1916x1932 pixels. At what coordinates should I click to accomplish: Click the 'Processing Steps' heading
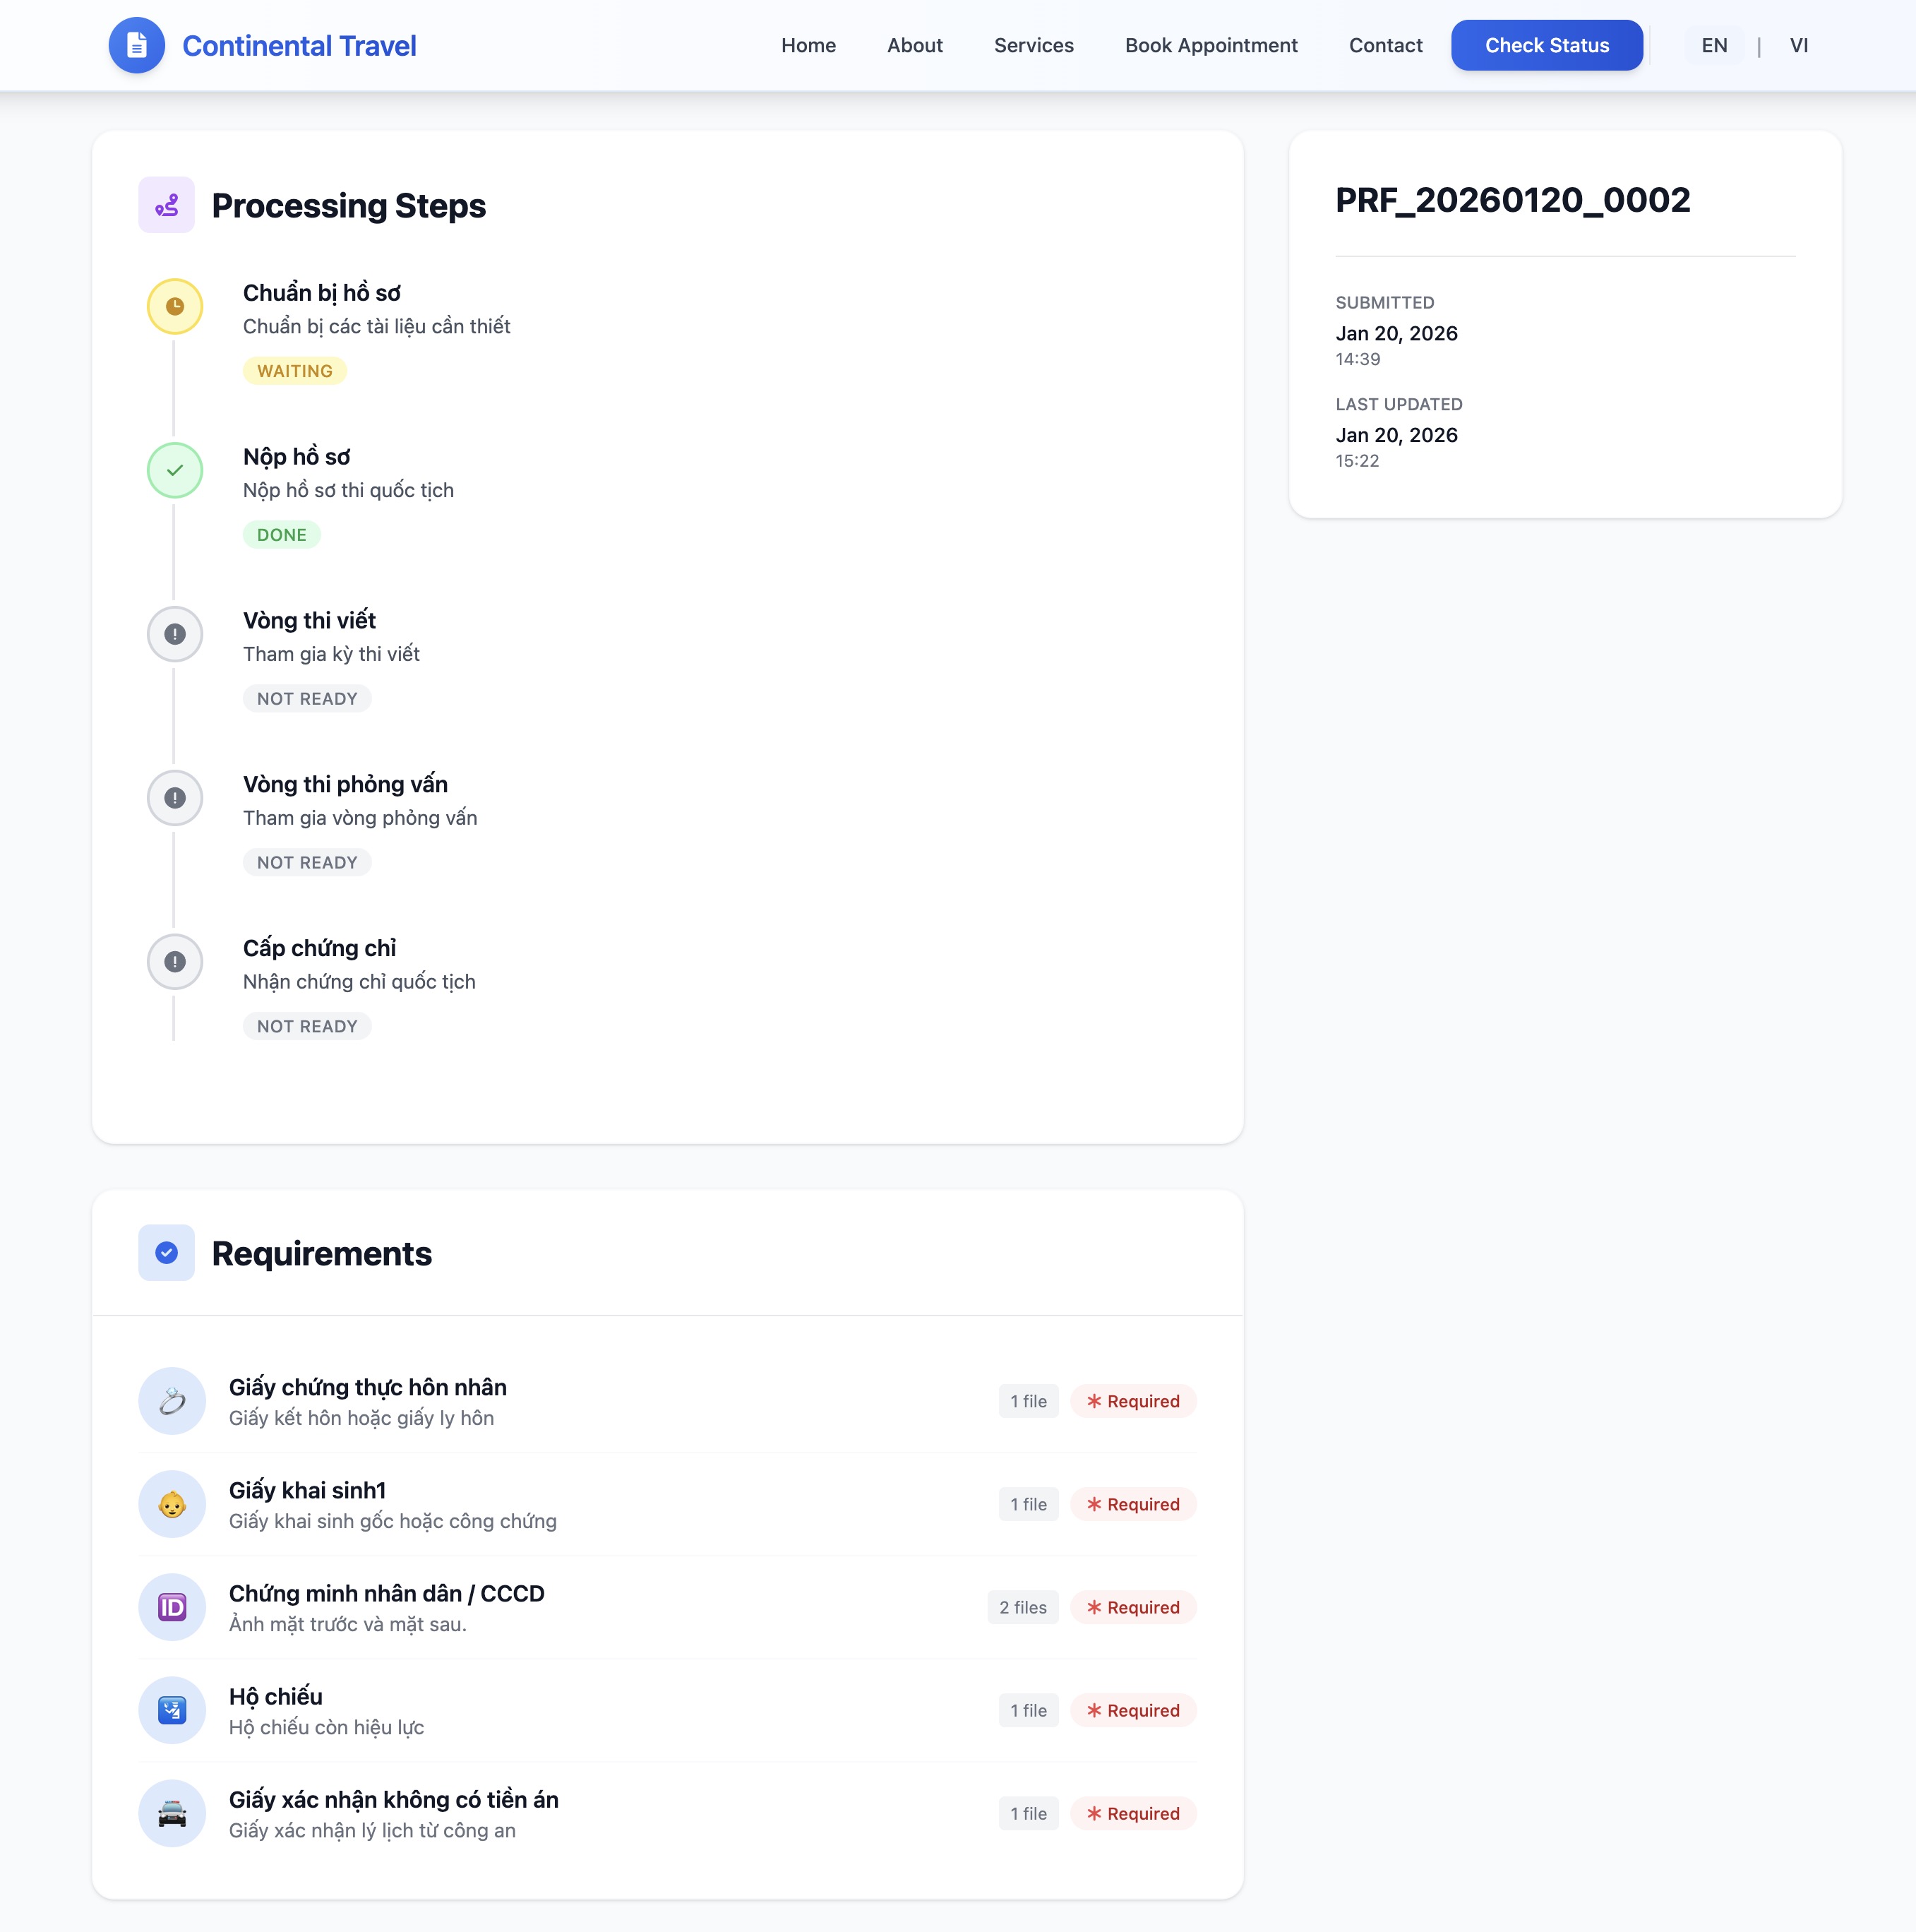click(x=349, y=205)
